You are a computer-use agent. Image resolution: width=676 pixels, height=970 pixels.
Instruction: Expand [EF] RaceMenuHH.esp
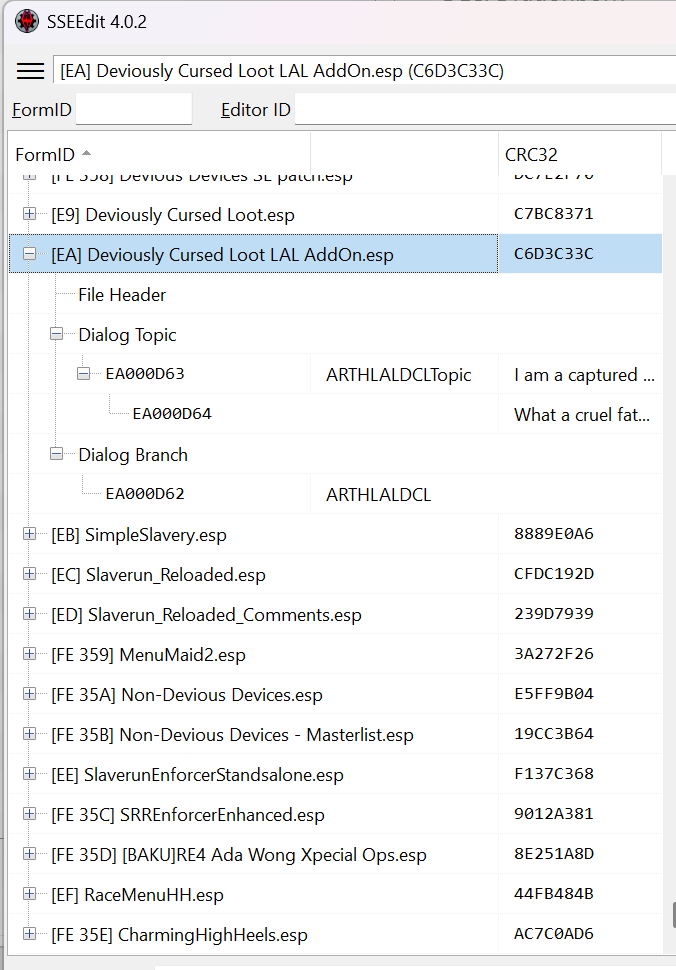click(x=29, y=894)
